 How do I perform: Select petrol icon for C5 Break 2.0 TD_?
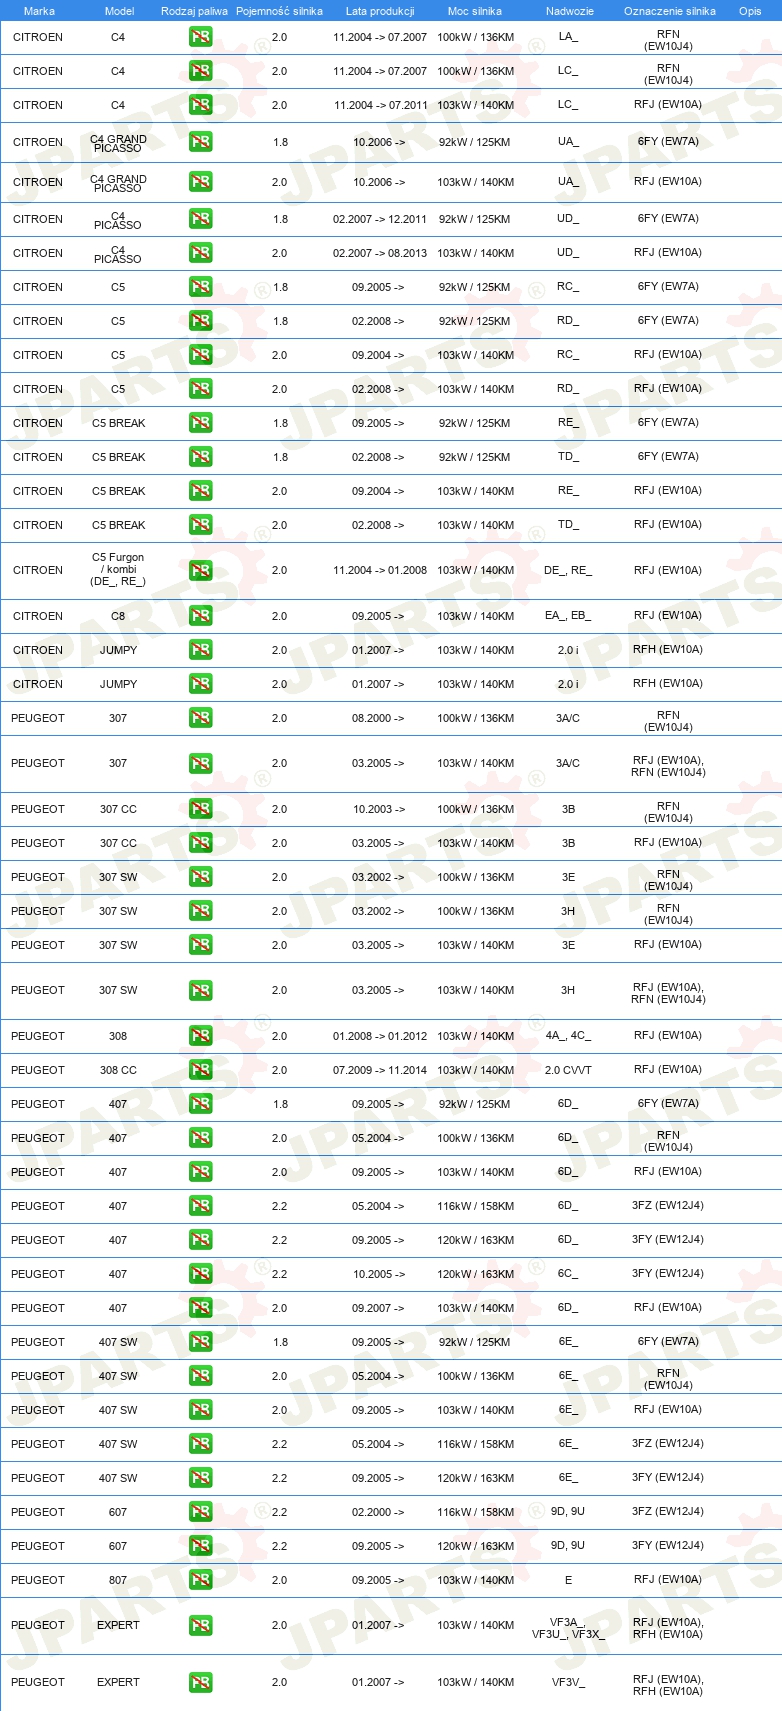[201, 525]
